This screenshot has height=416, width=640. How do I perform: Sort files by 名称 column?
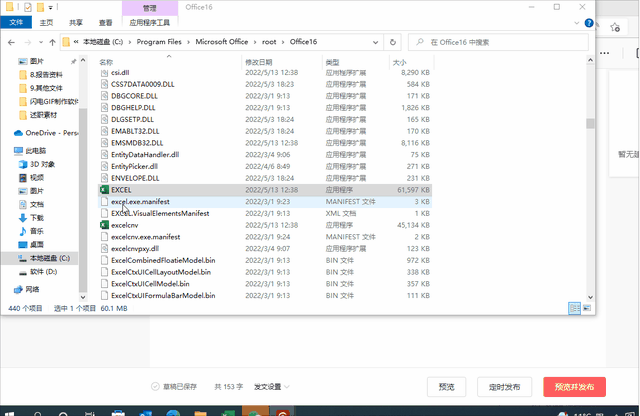click(x=106, y=62)
